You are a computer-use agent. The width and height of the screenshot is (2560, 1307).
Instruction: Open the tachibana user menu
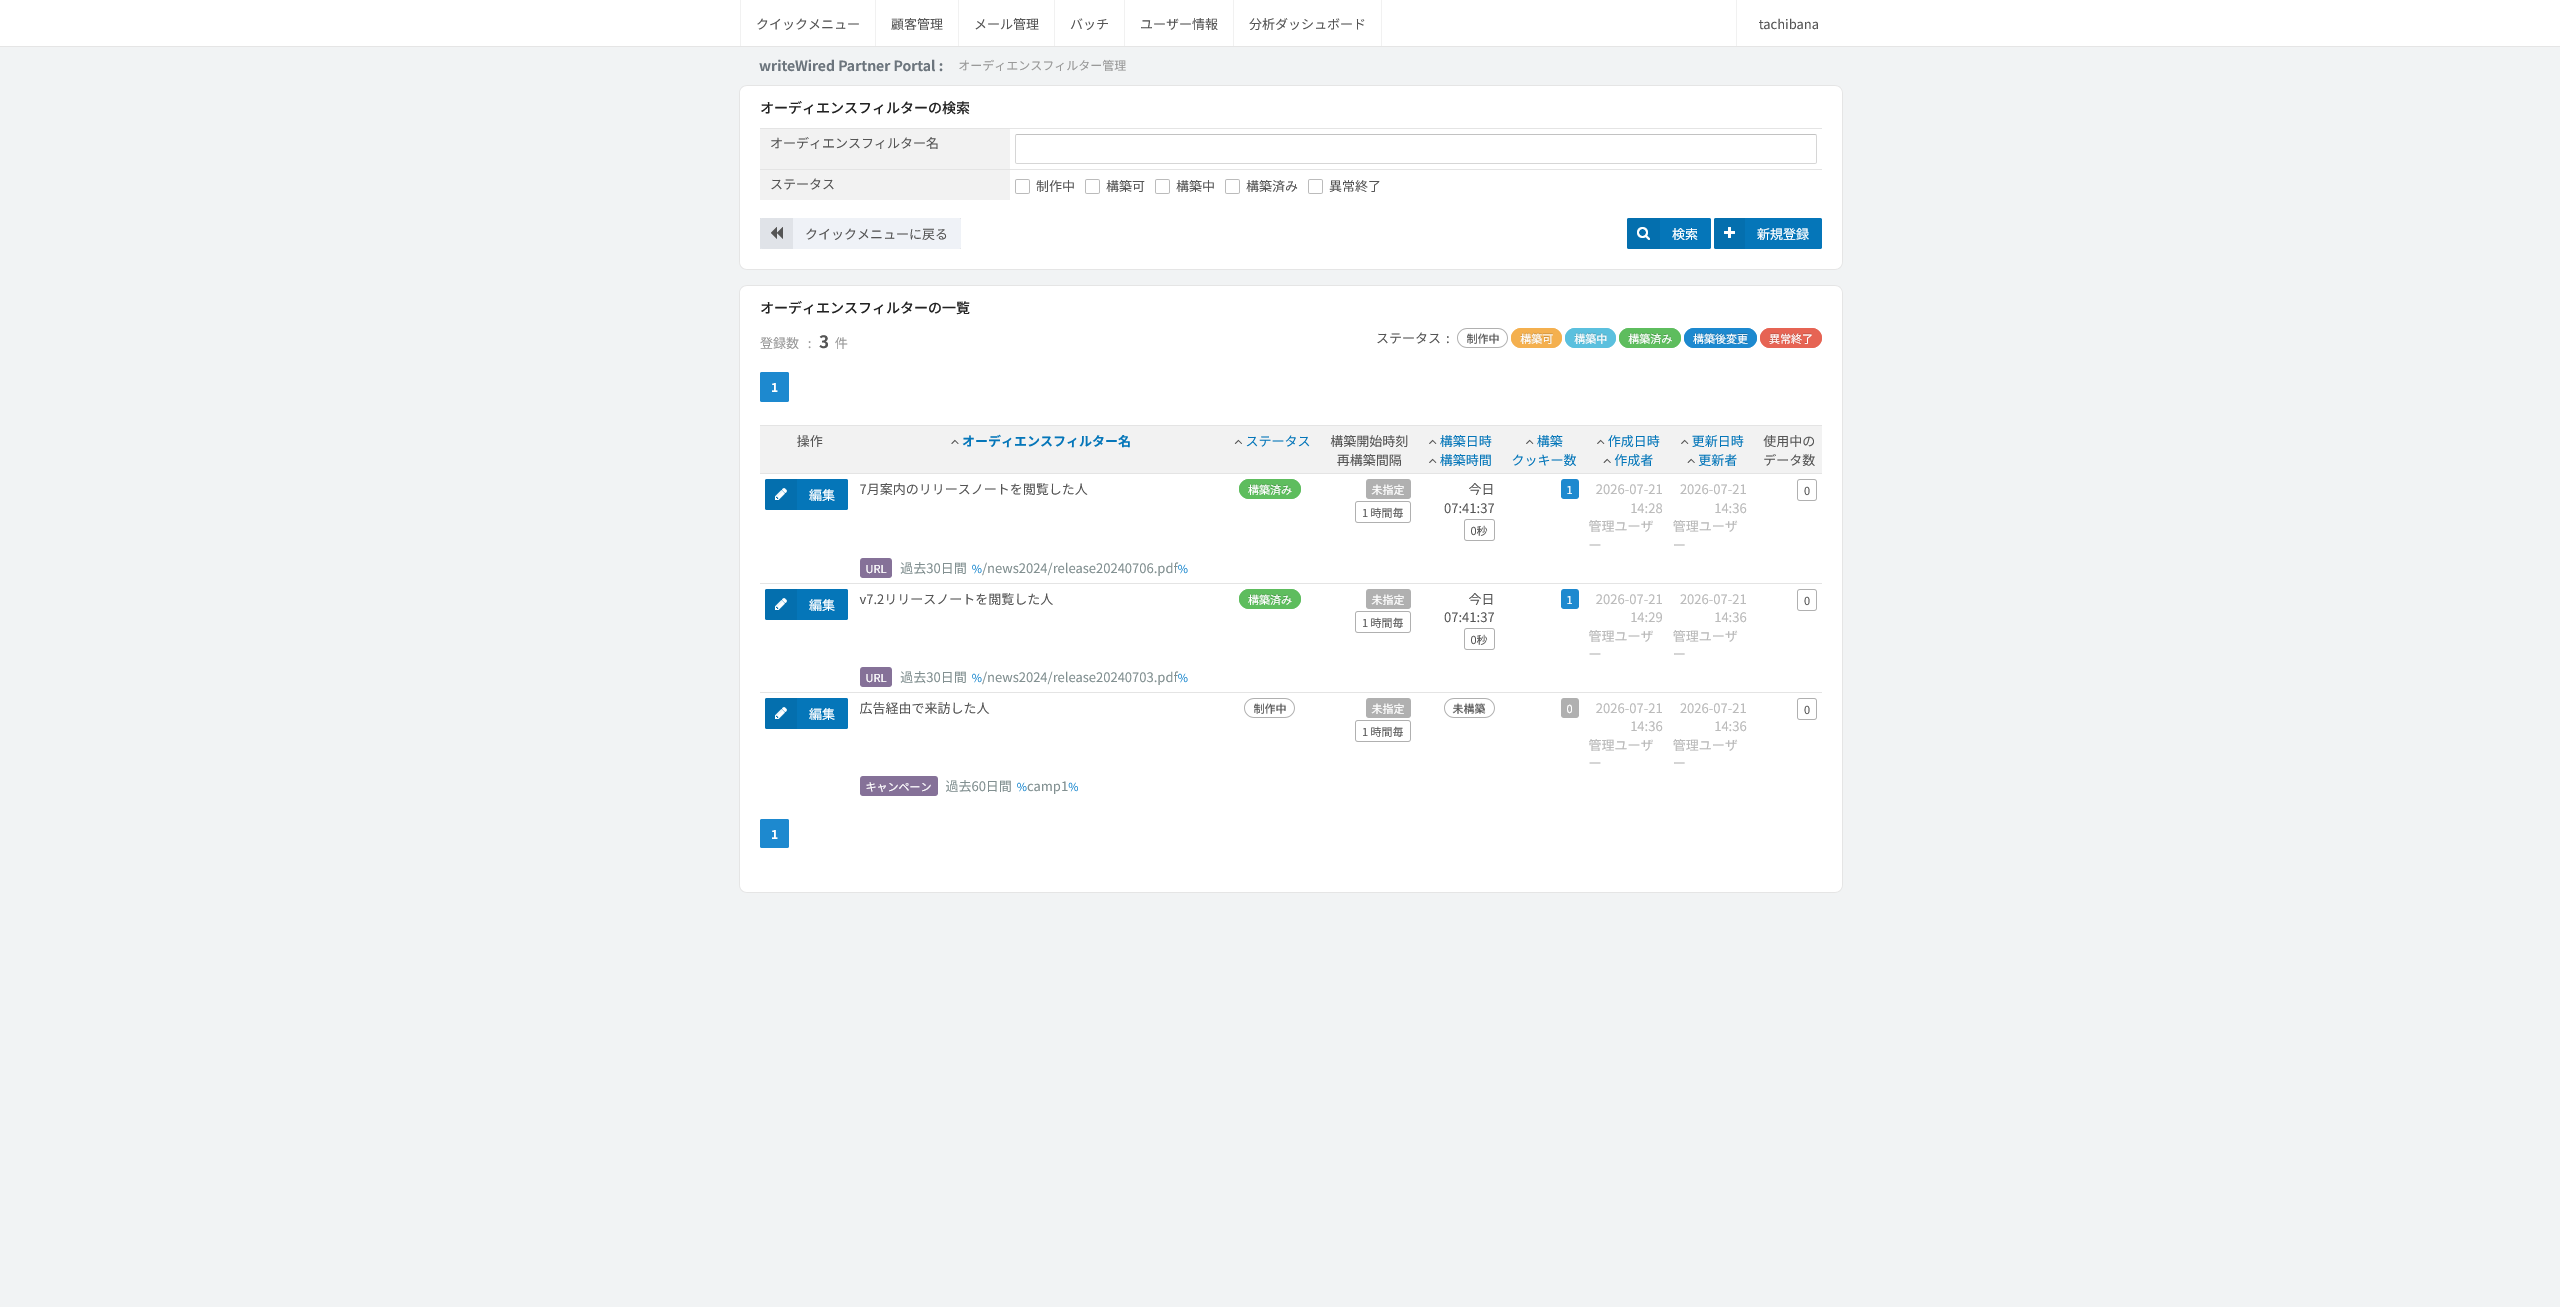point(1789,24)
